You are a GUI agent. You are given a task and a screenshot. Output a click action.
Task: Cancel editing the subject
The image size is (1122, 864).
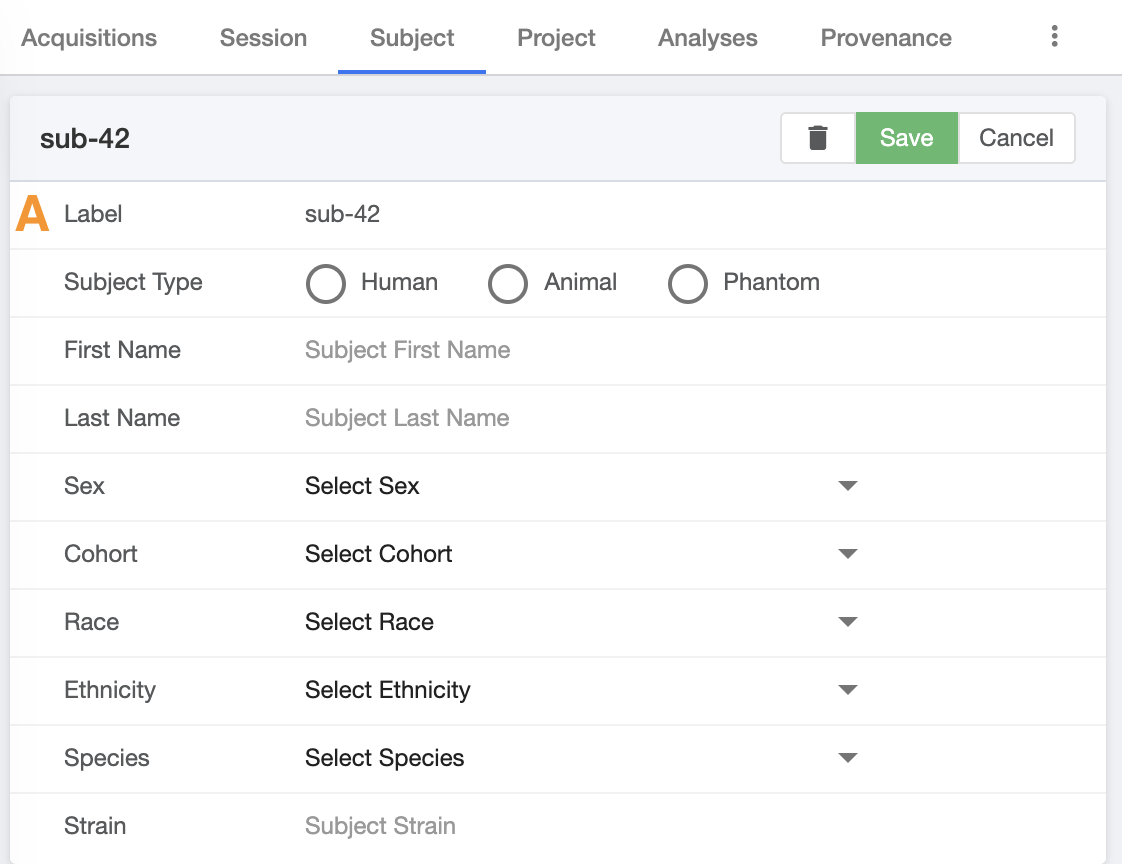[x=1016, y=138]
